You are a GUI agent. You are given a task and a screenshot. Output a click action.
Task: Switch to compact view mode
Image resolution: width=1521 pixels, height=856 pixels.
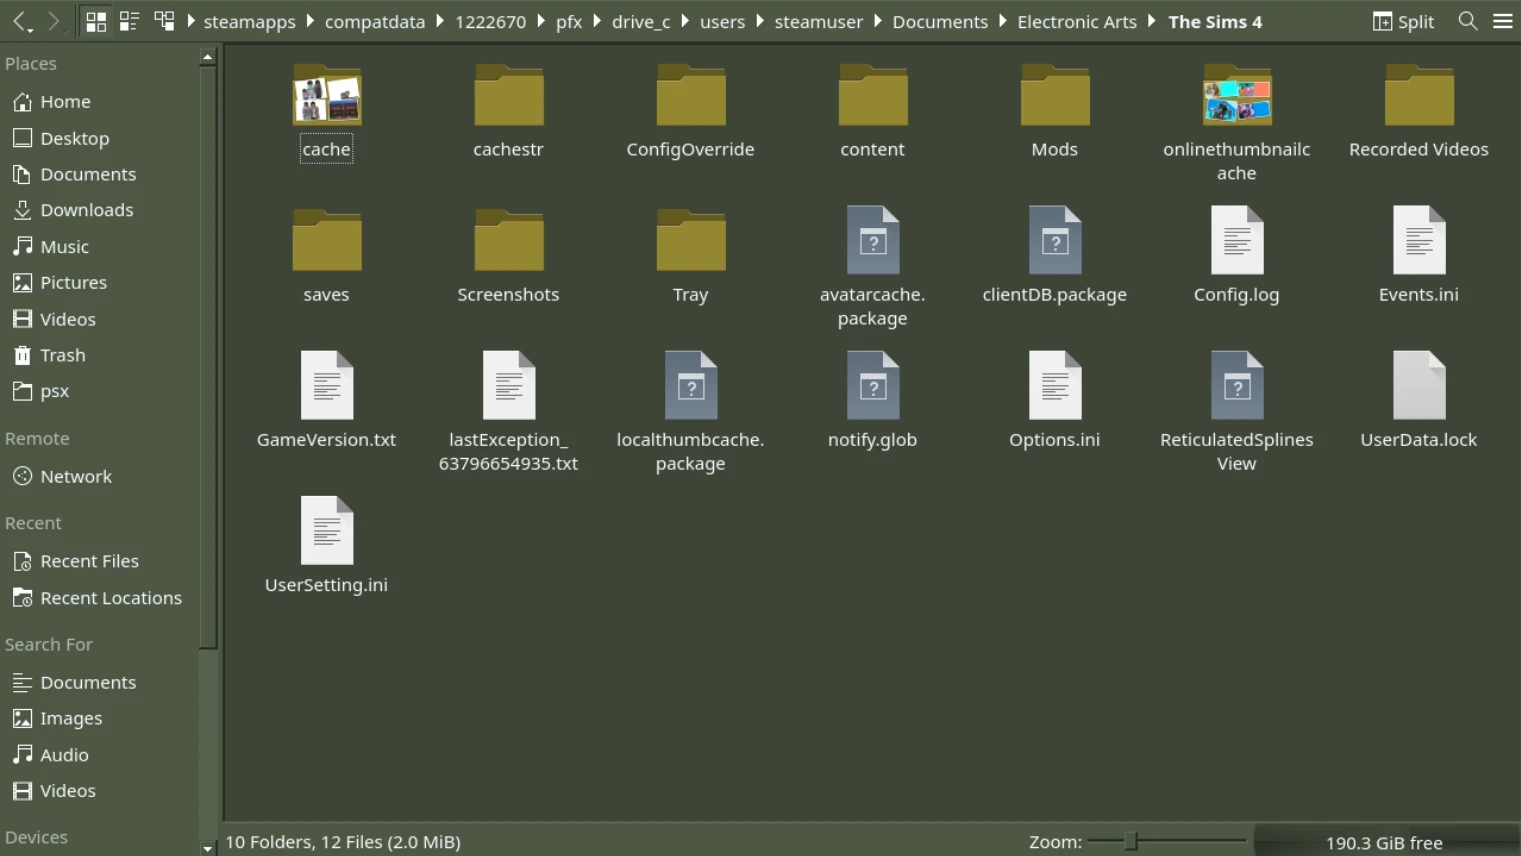129,21
